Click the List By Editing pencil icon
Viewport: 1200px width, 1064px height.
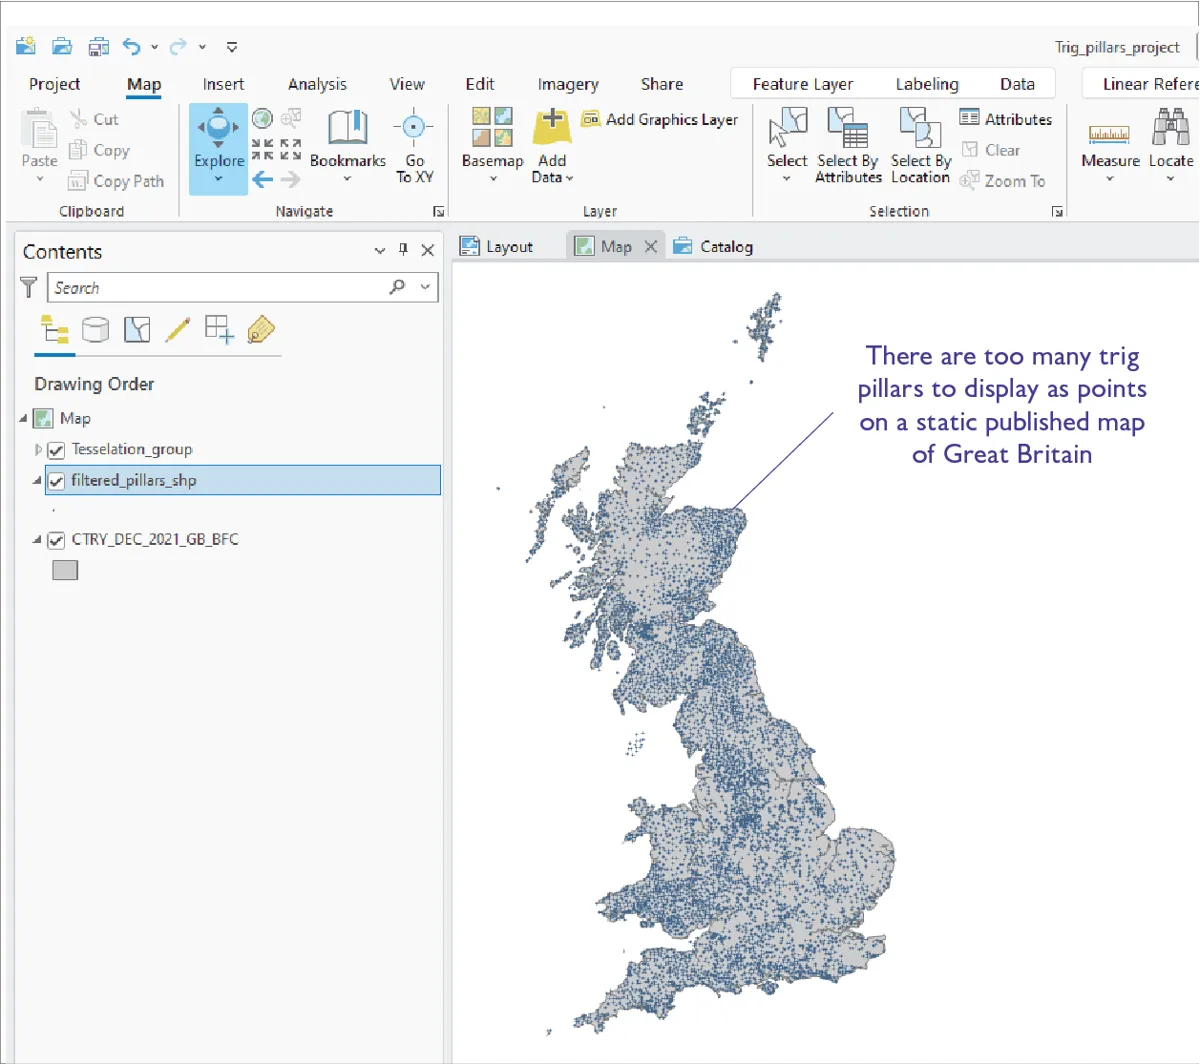click(178, 330)
